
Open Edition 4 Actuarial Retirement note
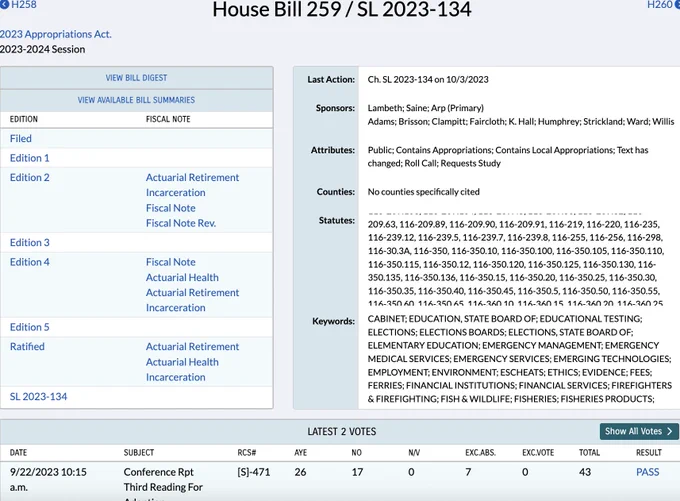coord(192,293)
